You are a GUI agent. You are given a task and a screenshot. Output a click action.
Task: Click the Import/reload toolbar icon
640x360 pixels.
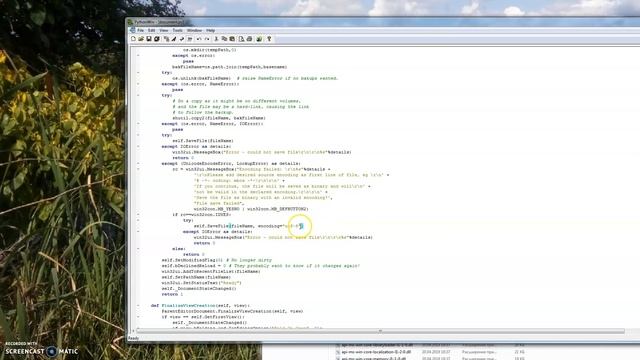190,39
